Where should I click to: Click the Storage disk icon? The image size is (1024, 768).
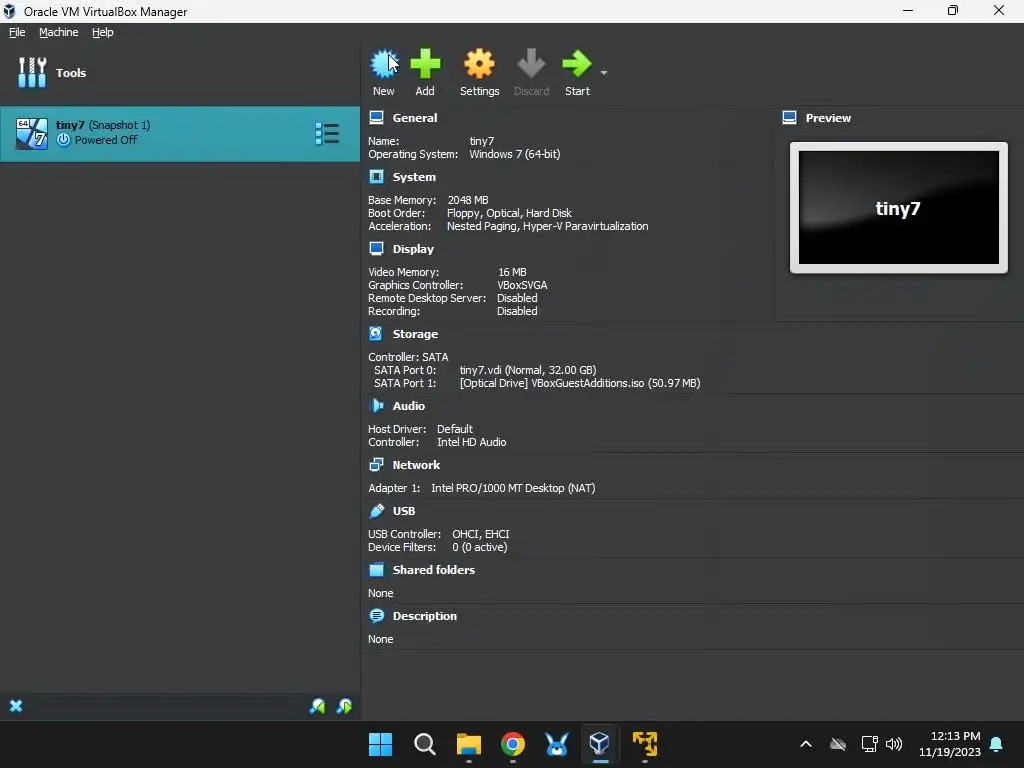(x=376, y=333)
